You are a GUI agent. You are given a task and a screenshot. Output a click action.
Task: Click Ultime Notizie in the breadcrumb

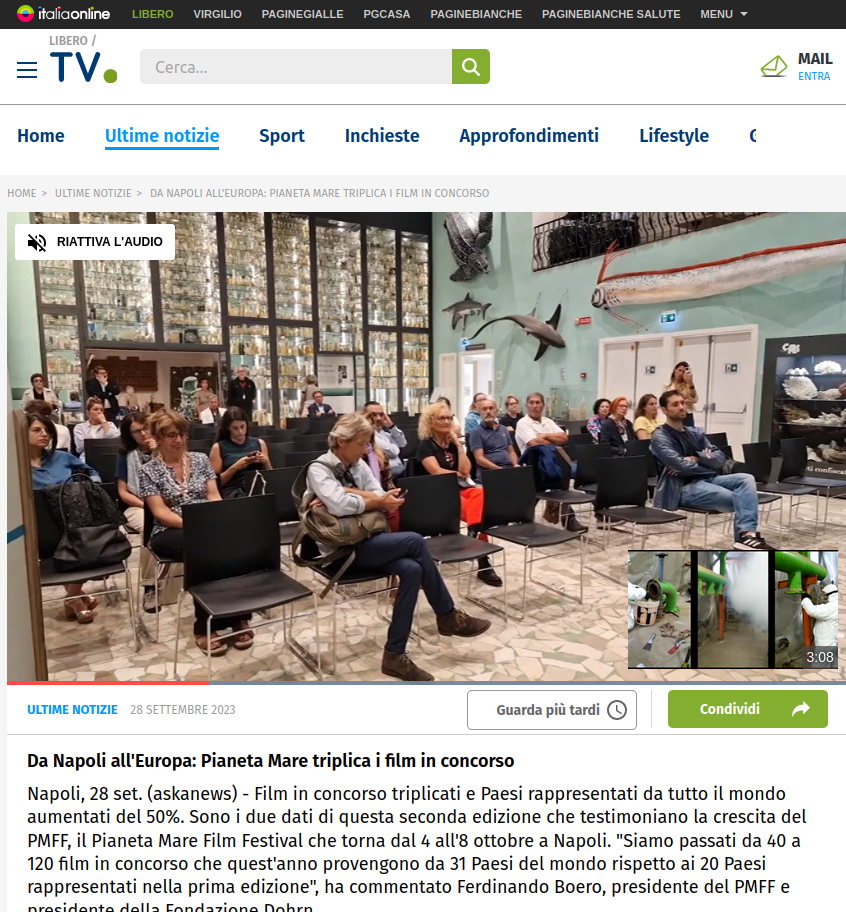[93, 193]
